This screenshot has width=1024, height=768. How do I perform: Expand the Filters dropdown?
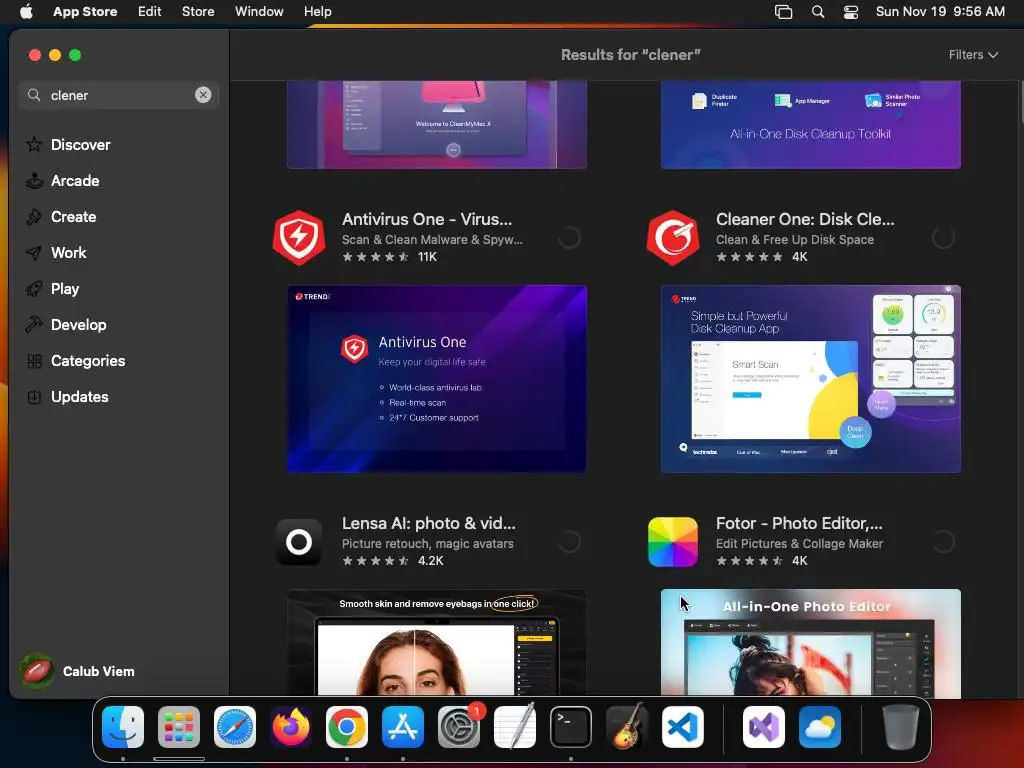click(x=973, y=55)
